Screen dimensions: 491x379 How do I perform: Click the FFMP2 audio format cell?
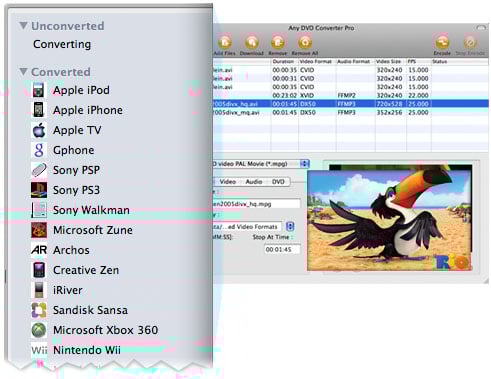347,95
